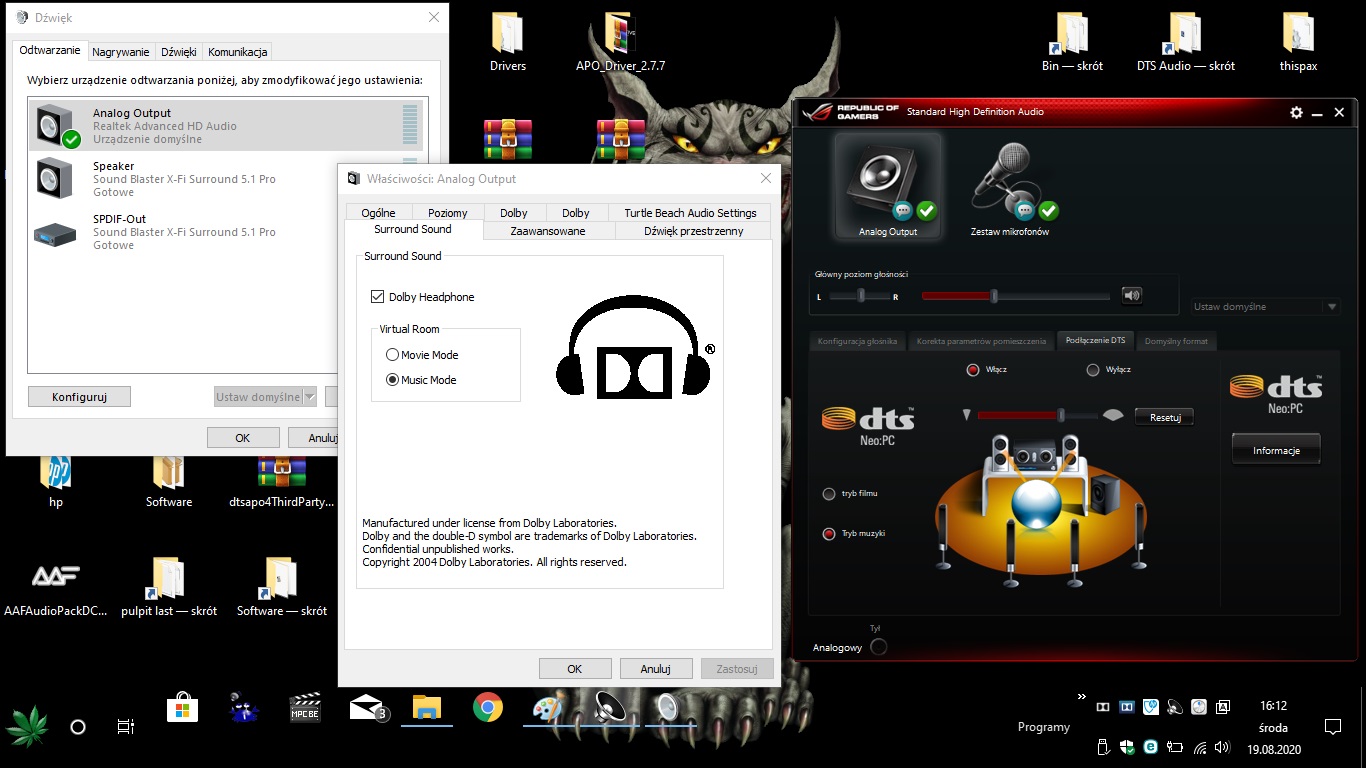Open AAFAudioPackDC desktop icon

[x=56, y=588]
